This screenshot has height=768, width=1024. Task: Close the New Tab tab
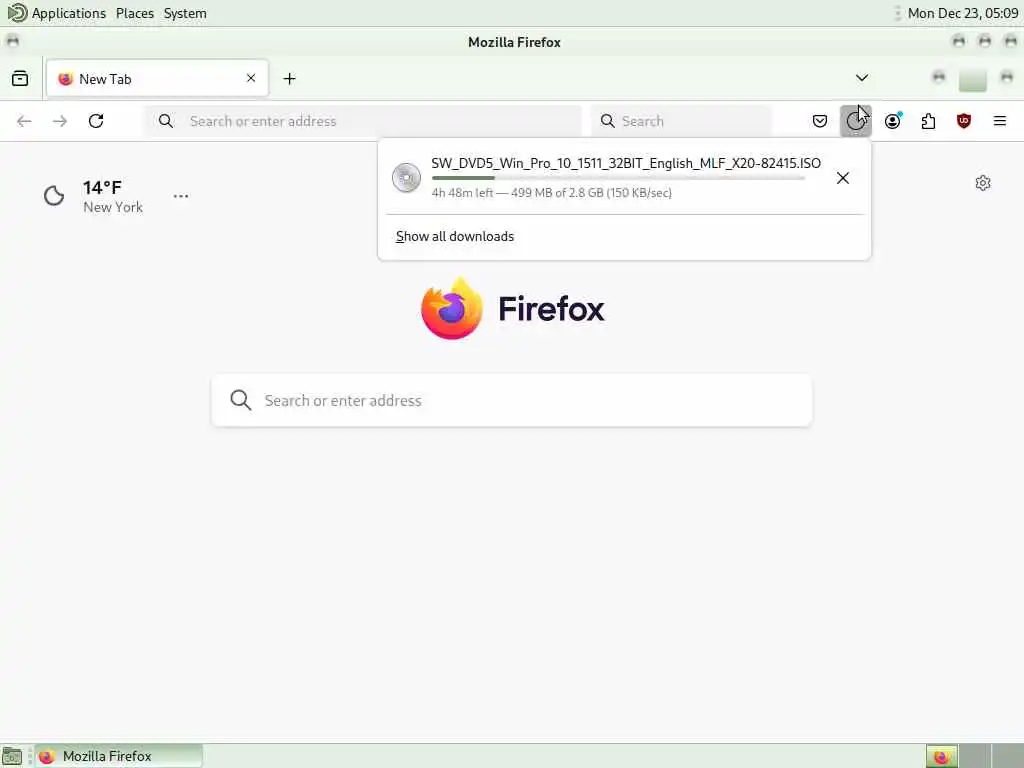point(251,78)
